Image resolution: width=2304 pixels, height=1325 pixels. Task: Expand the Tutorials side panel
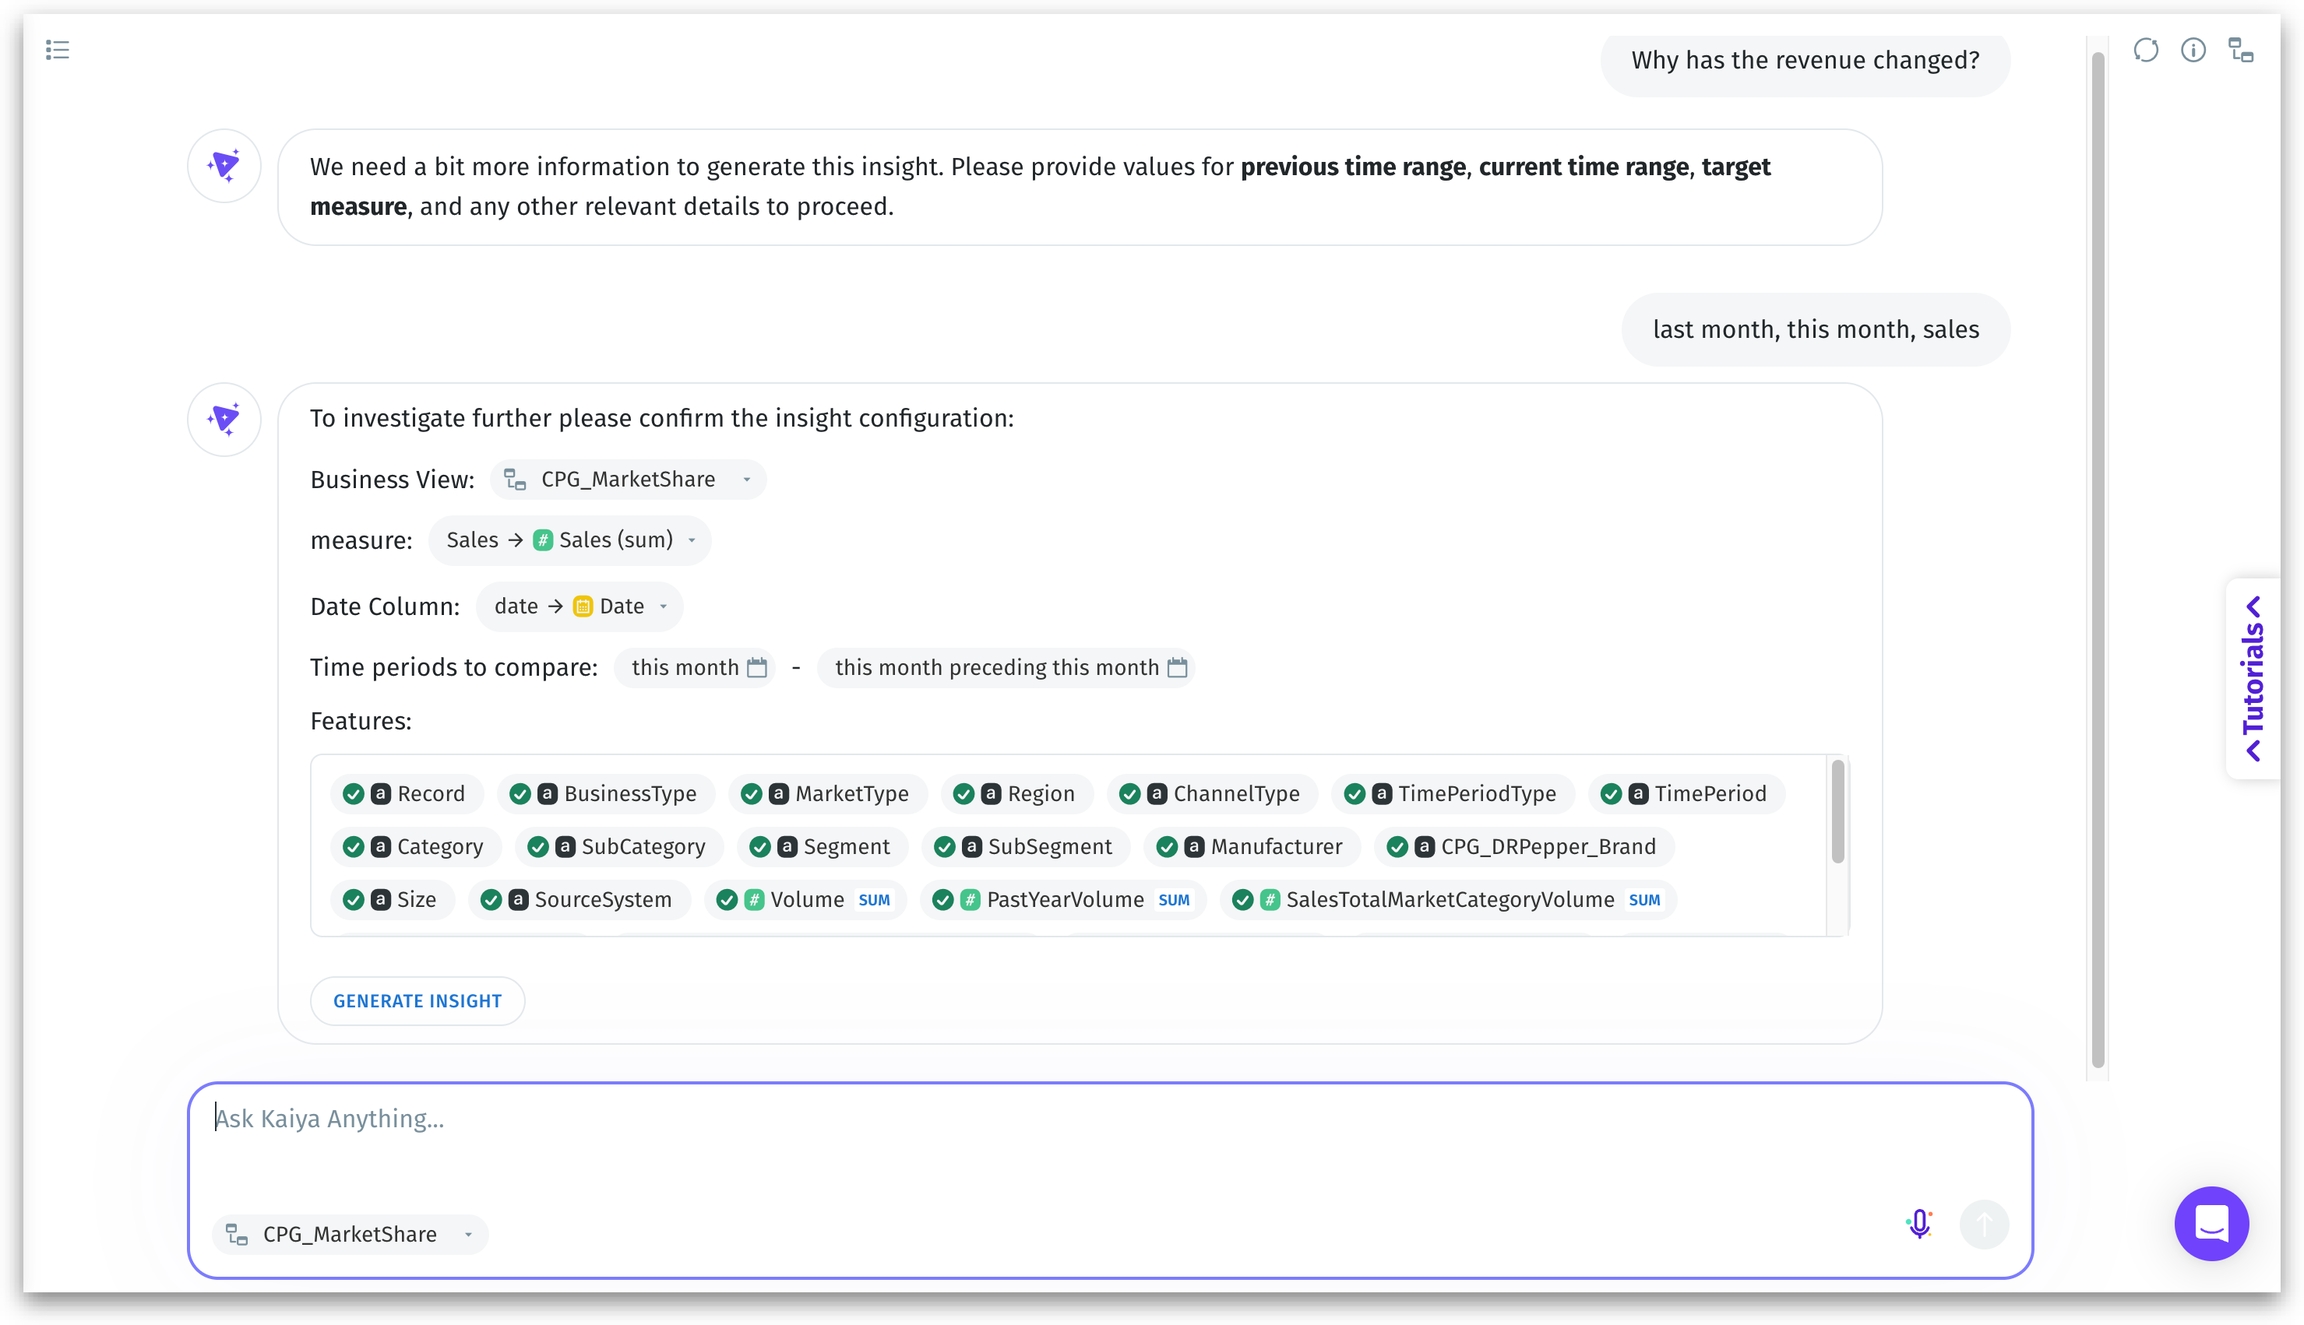(2253, 678)
